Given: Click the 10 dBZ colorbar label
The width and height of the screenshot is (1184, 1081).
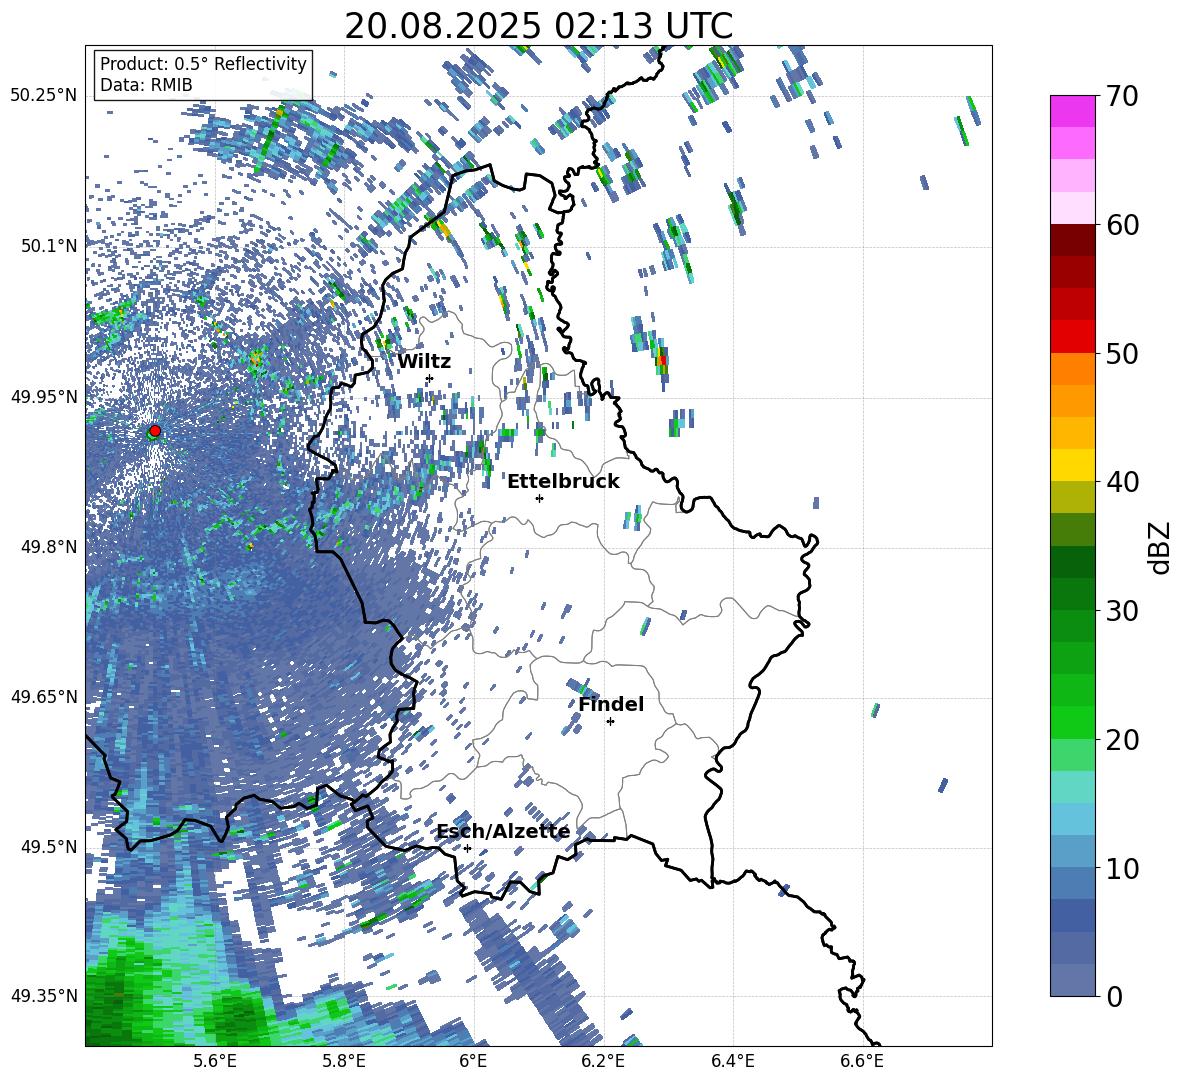Looking at the screenshot, I should pos(1121,869).
